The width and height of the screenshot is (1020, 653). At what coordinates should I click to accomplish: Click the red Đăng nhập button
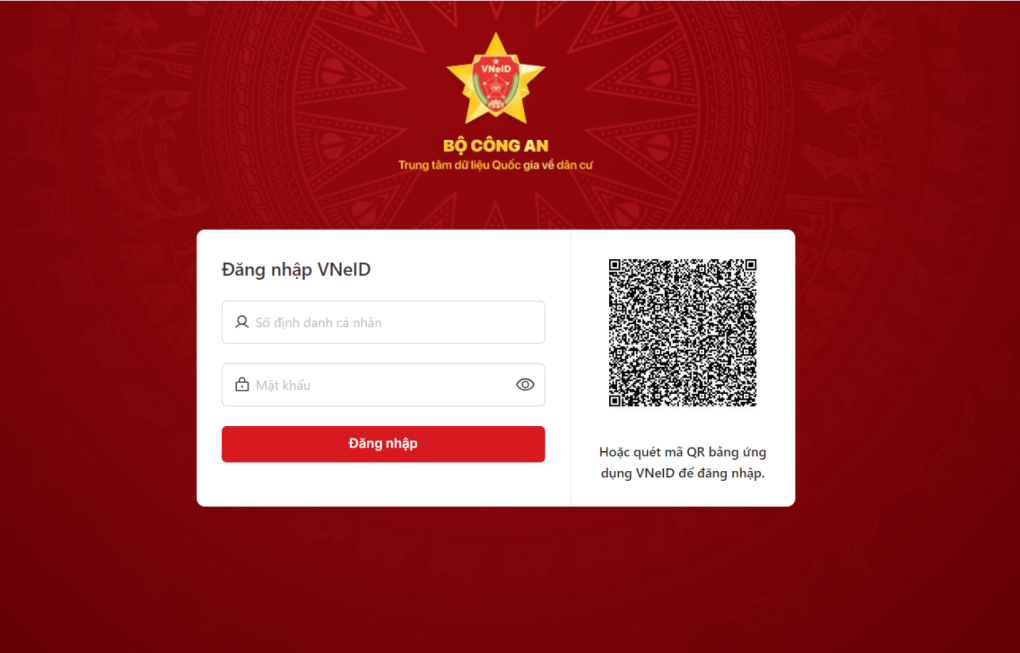click(x=383, y=444)
